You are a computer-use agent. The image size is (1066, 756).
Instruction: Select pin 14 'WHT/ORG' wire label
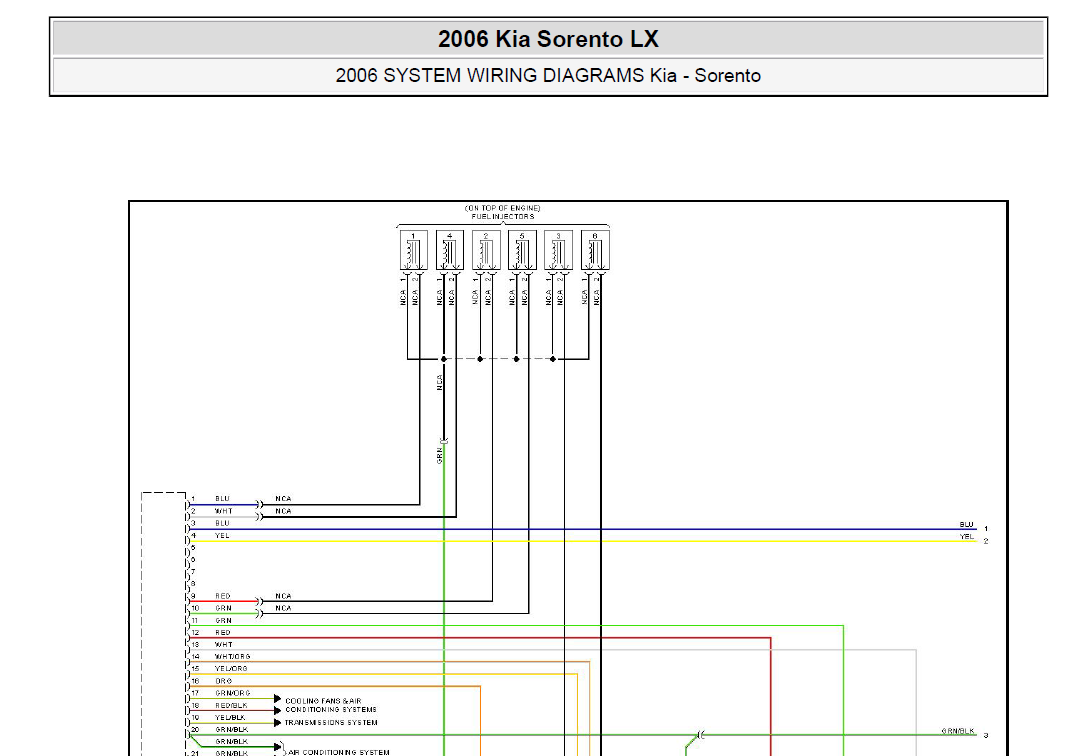pyautogui.click(x=233, y=657)
